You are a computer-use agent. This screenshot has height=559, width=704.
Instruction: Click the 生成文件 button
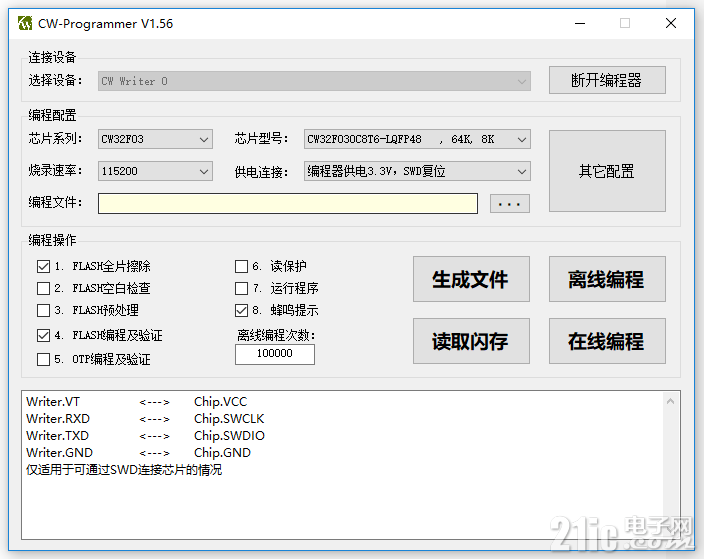(471, 279)
